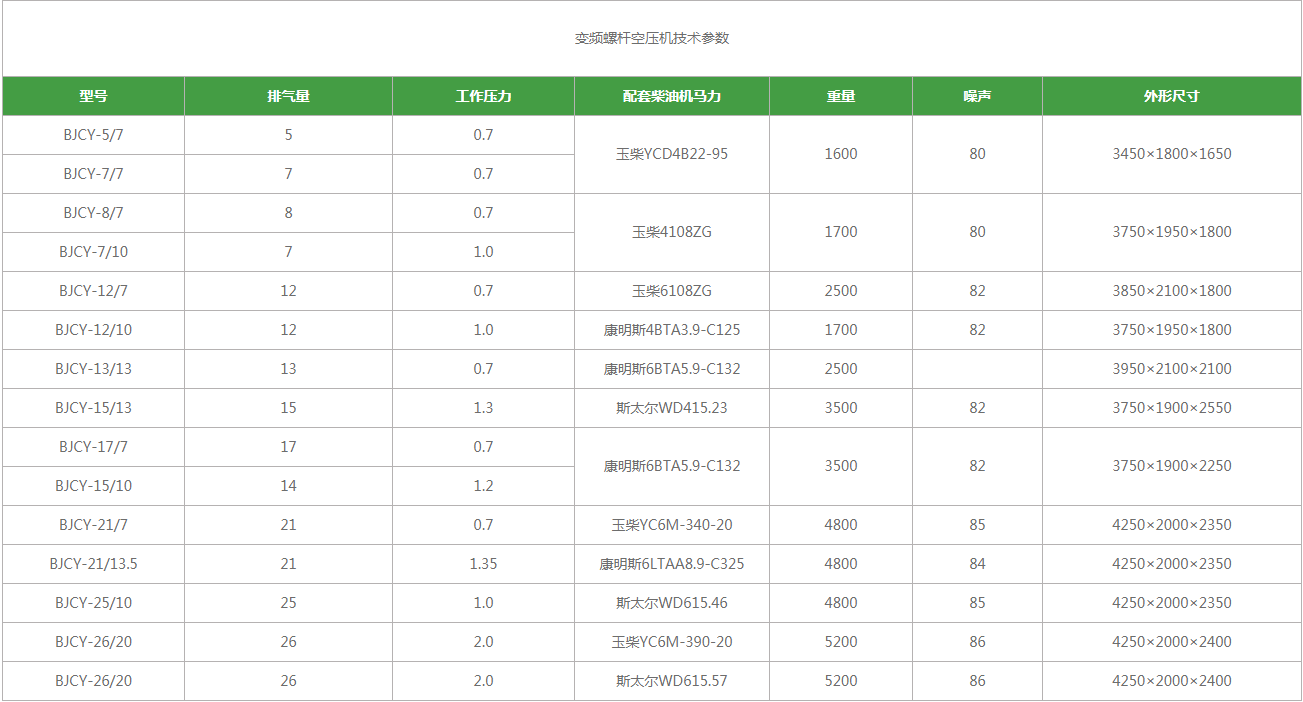This screenshot has height=702, width=1303.
Task: Select the 重量 column header
Action: click(841, 97)
